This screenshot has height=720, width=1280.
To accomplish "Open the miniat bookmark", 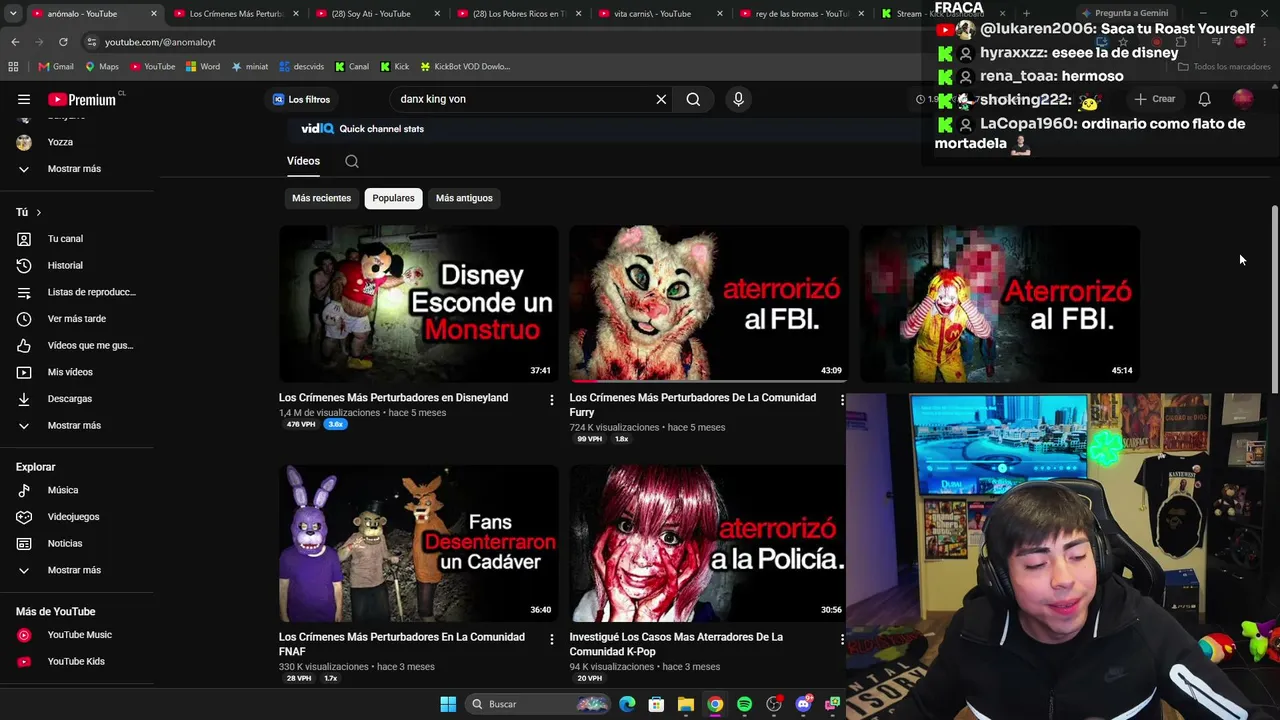I will (250, 67).
